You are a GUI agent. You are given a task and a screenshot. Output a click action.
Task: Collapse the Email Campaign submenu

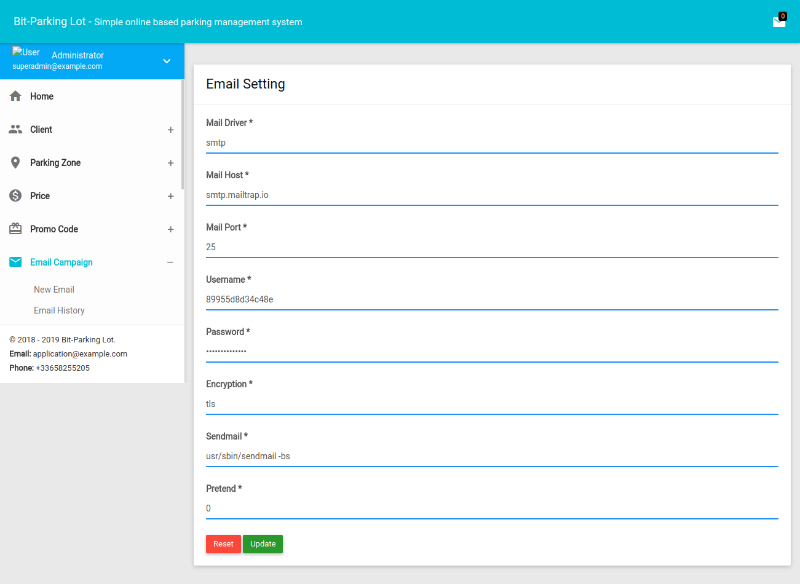[170, 262]
